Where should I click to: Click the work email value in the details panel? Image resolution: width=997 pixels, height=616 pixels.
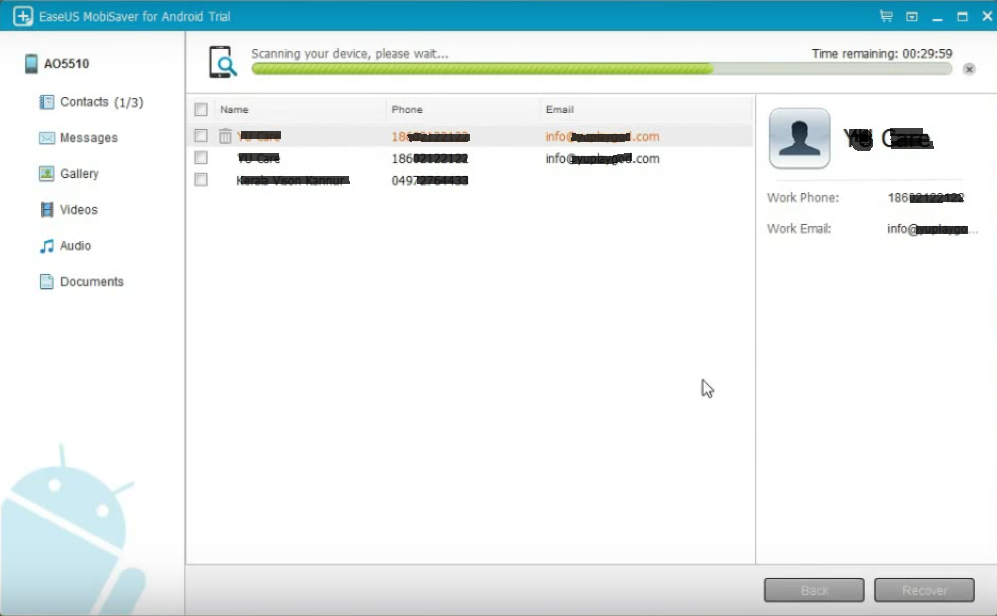point(932,229)
